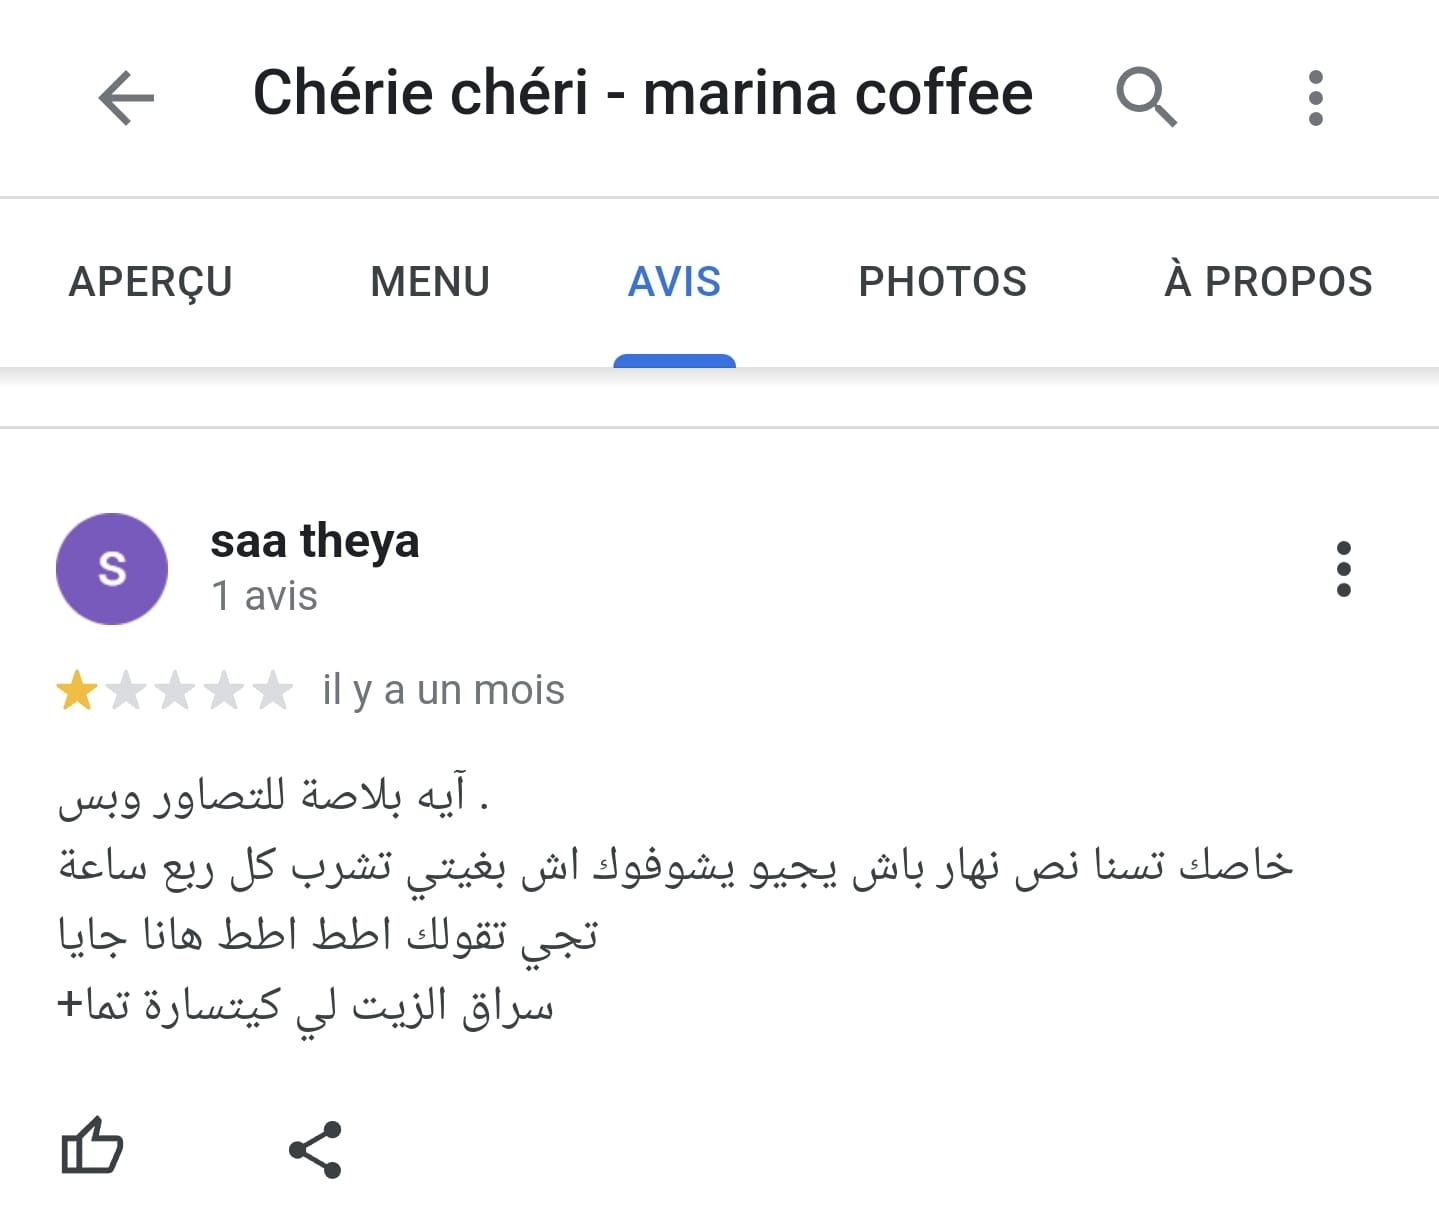The image size is (1439, 1216).
Task: Like the review with thumbs-up icon
Action: 92,1147
